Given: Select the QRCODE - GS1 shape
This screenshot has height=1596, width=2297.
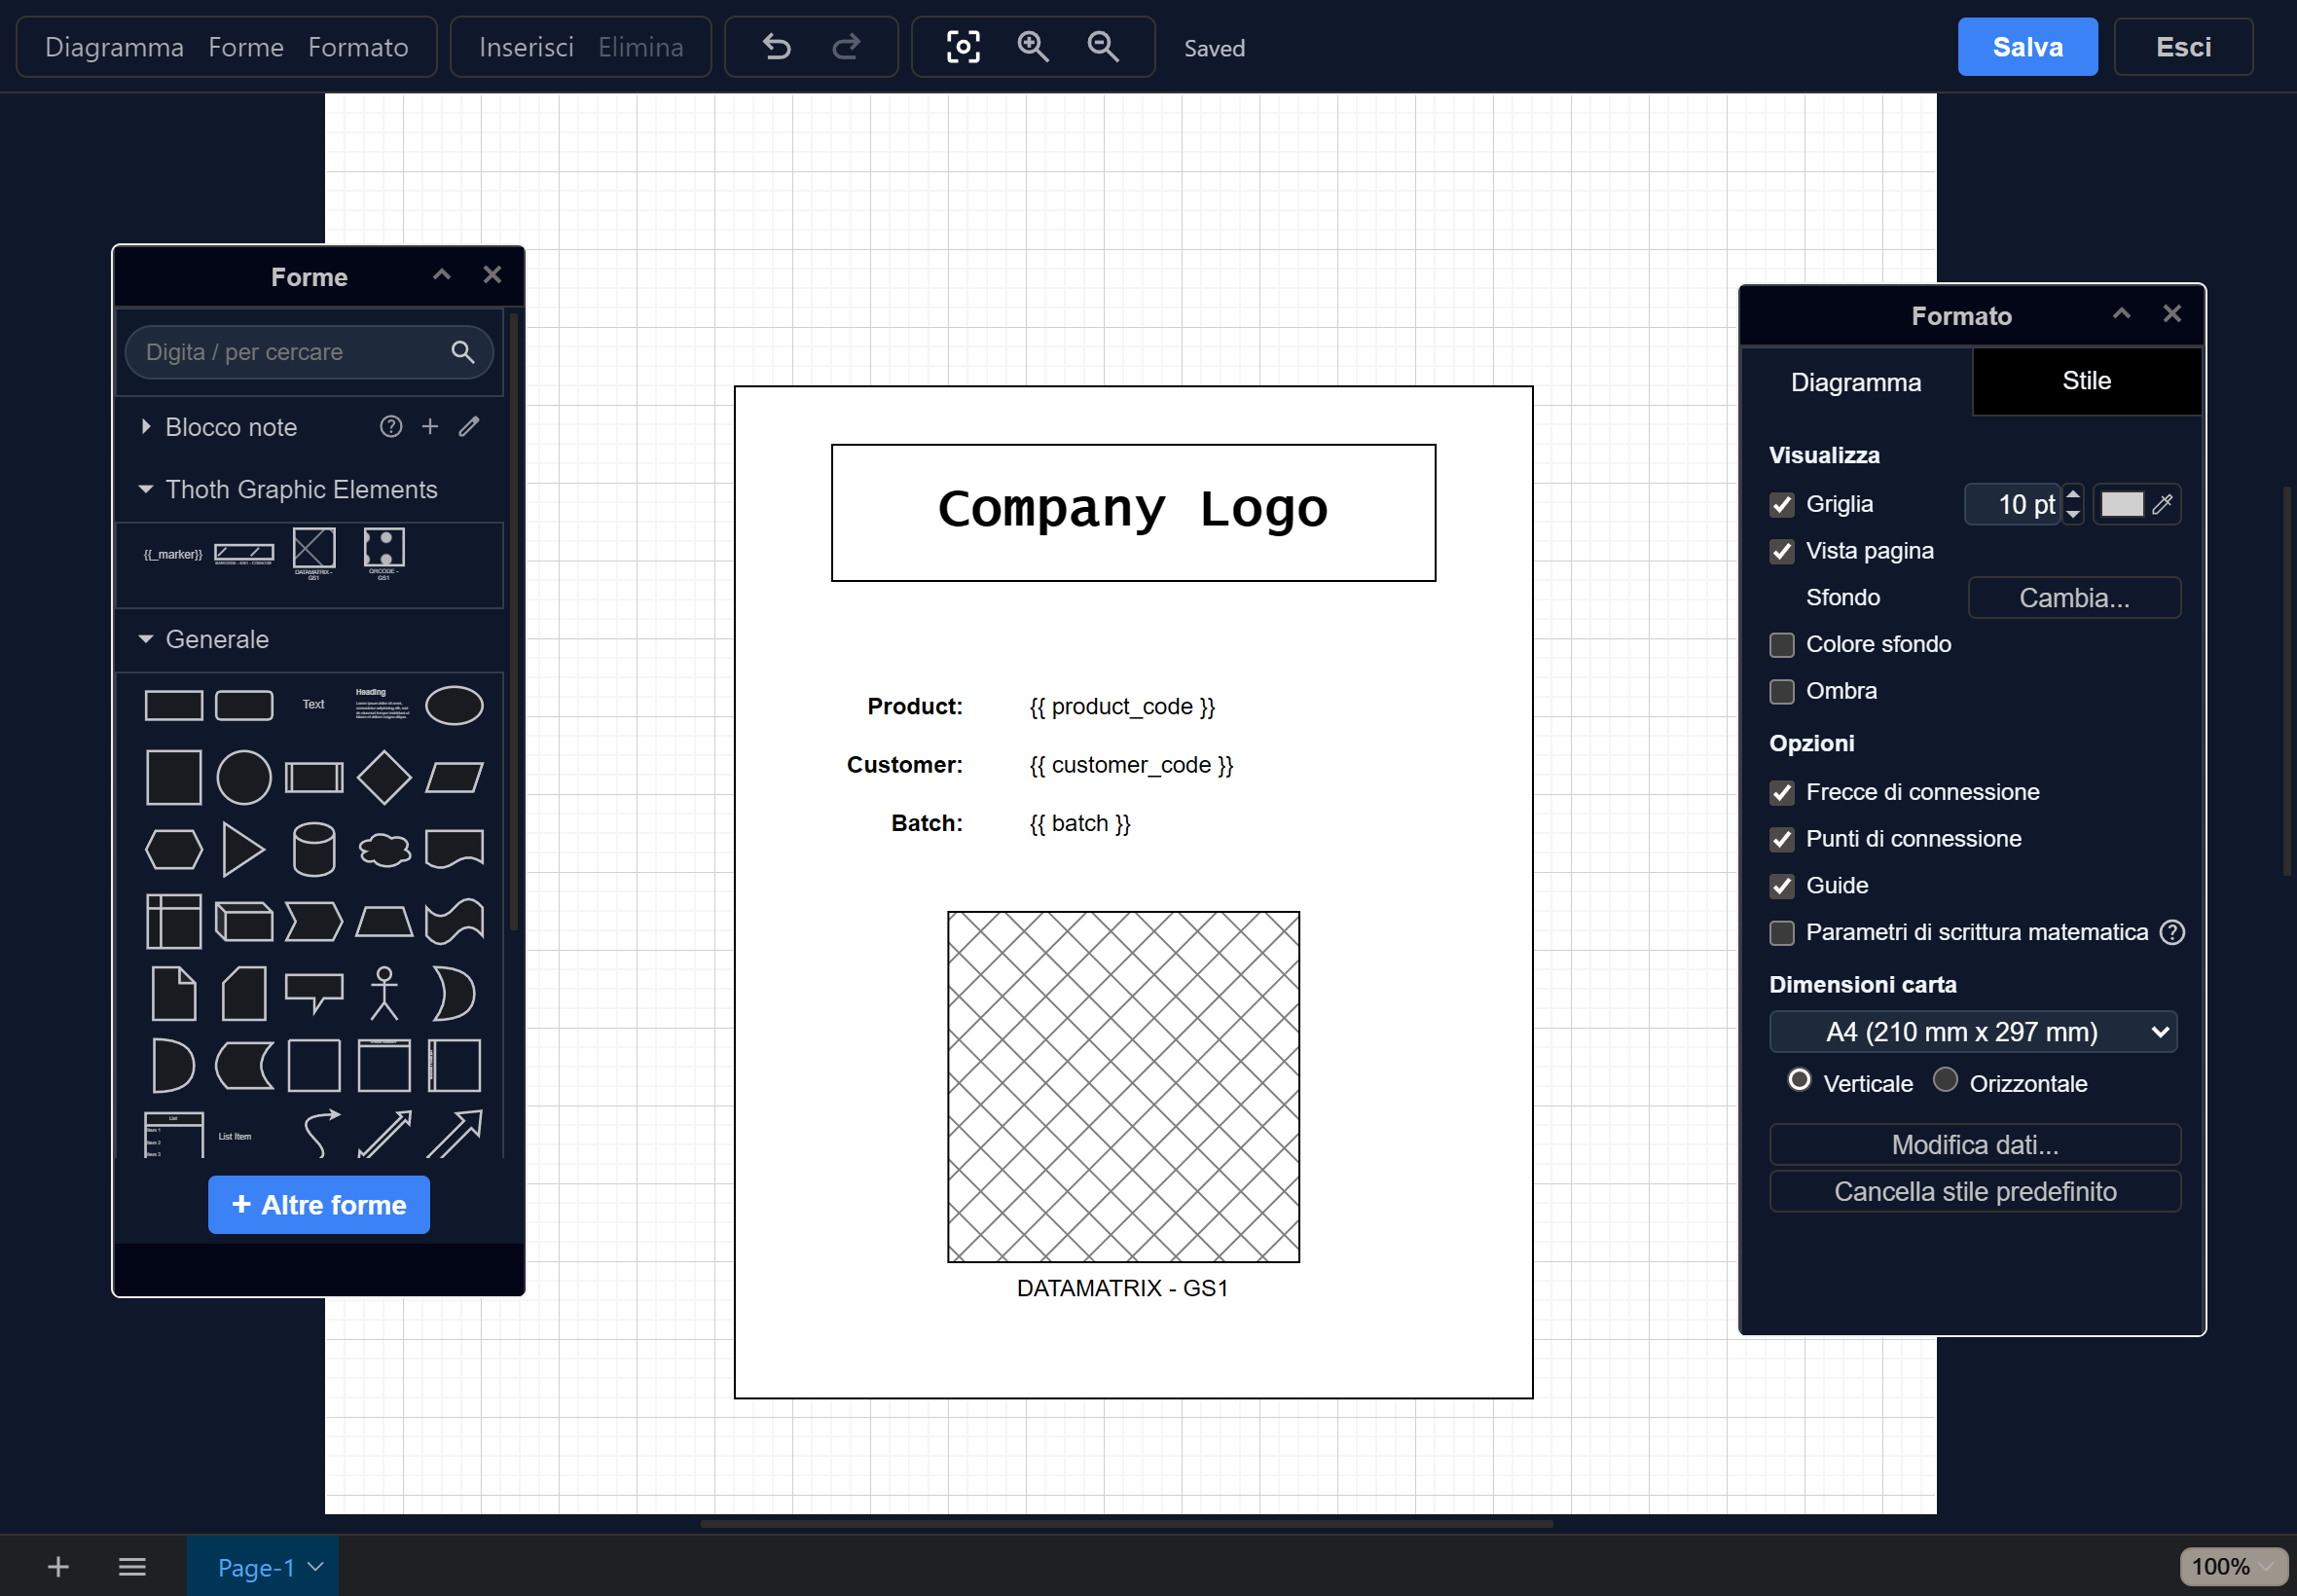Looking at the screenshot, I should pyautogui.click(x=384, y=553).
